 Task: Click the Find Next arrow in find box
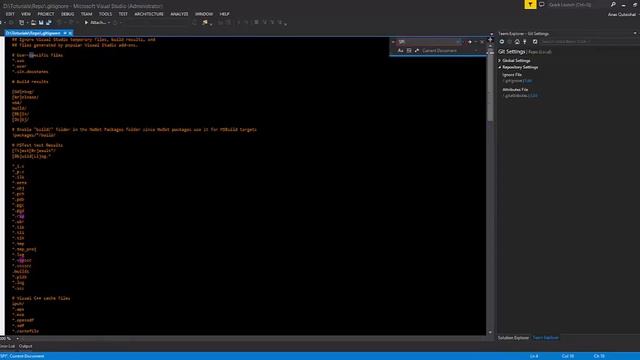point(469,42)
